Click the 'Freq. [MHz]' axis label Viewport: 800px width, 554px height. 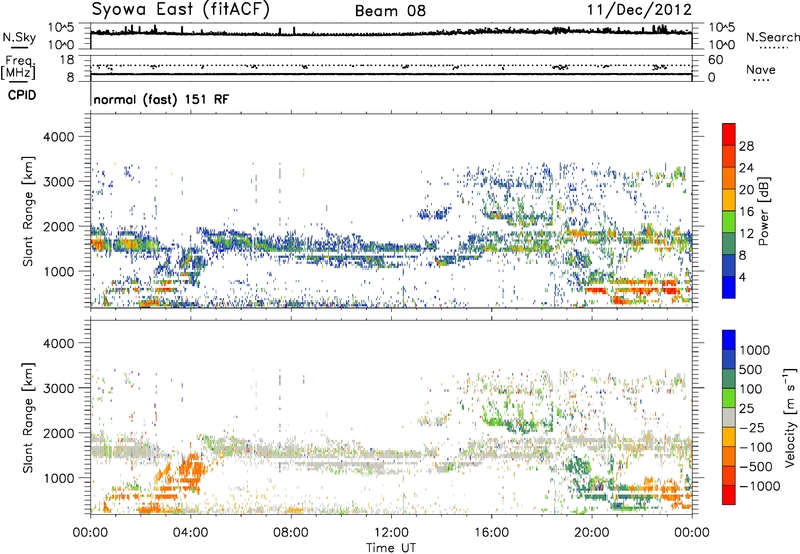[x=18, y=68]
